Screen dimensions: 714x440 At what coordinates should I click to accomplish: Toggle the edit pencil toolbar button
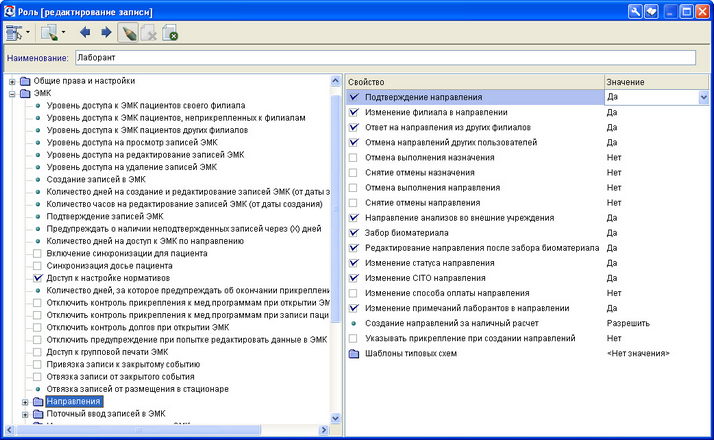pos(128,33)
